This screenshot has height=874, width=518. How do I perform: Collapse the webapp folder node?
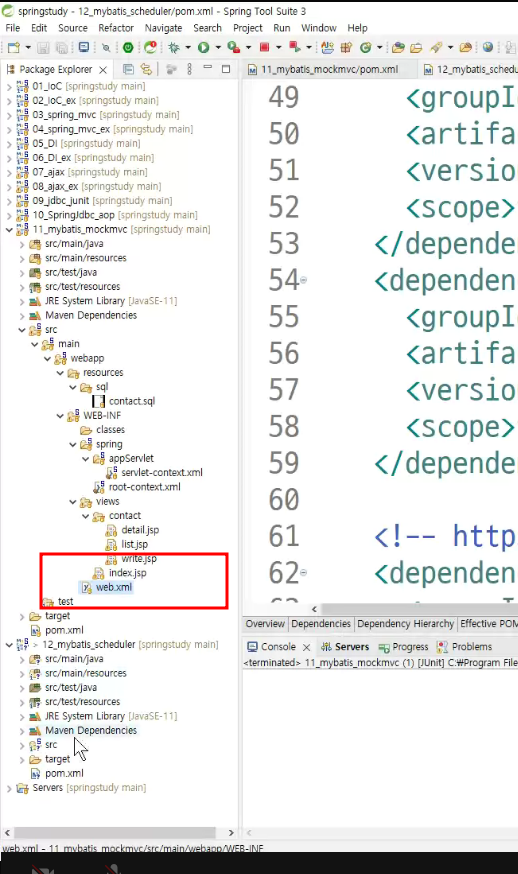point(47,358)
